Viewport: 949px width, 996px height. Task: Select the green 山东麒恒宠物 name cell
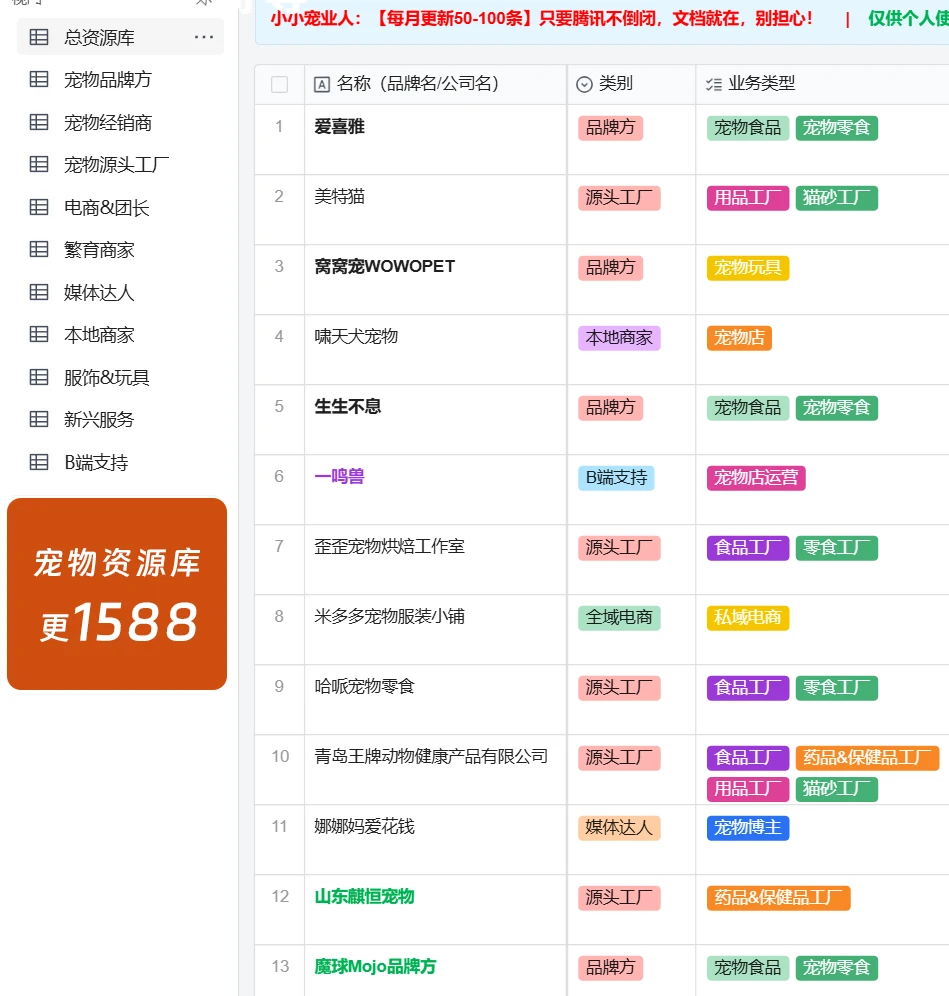click(x=435, y=910)
